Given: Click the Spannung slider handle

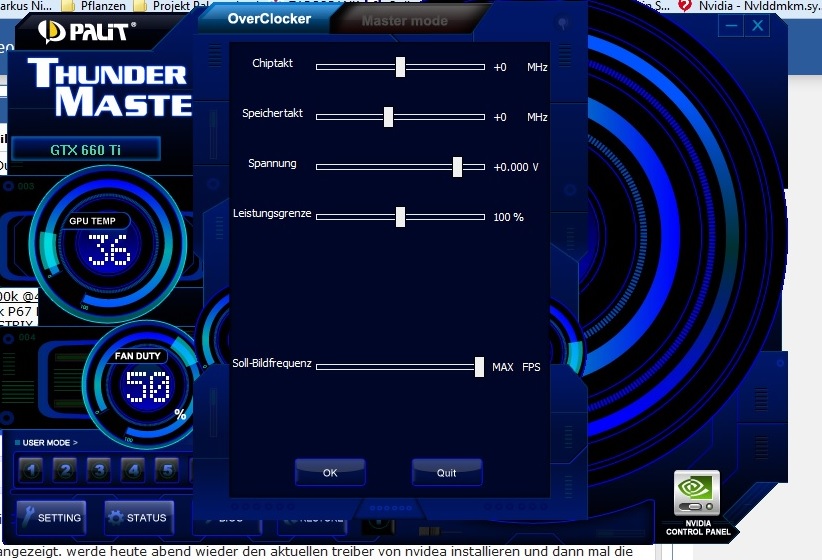Looking at the screenshot, I should (x=458, y=167).
